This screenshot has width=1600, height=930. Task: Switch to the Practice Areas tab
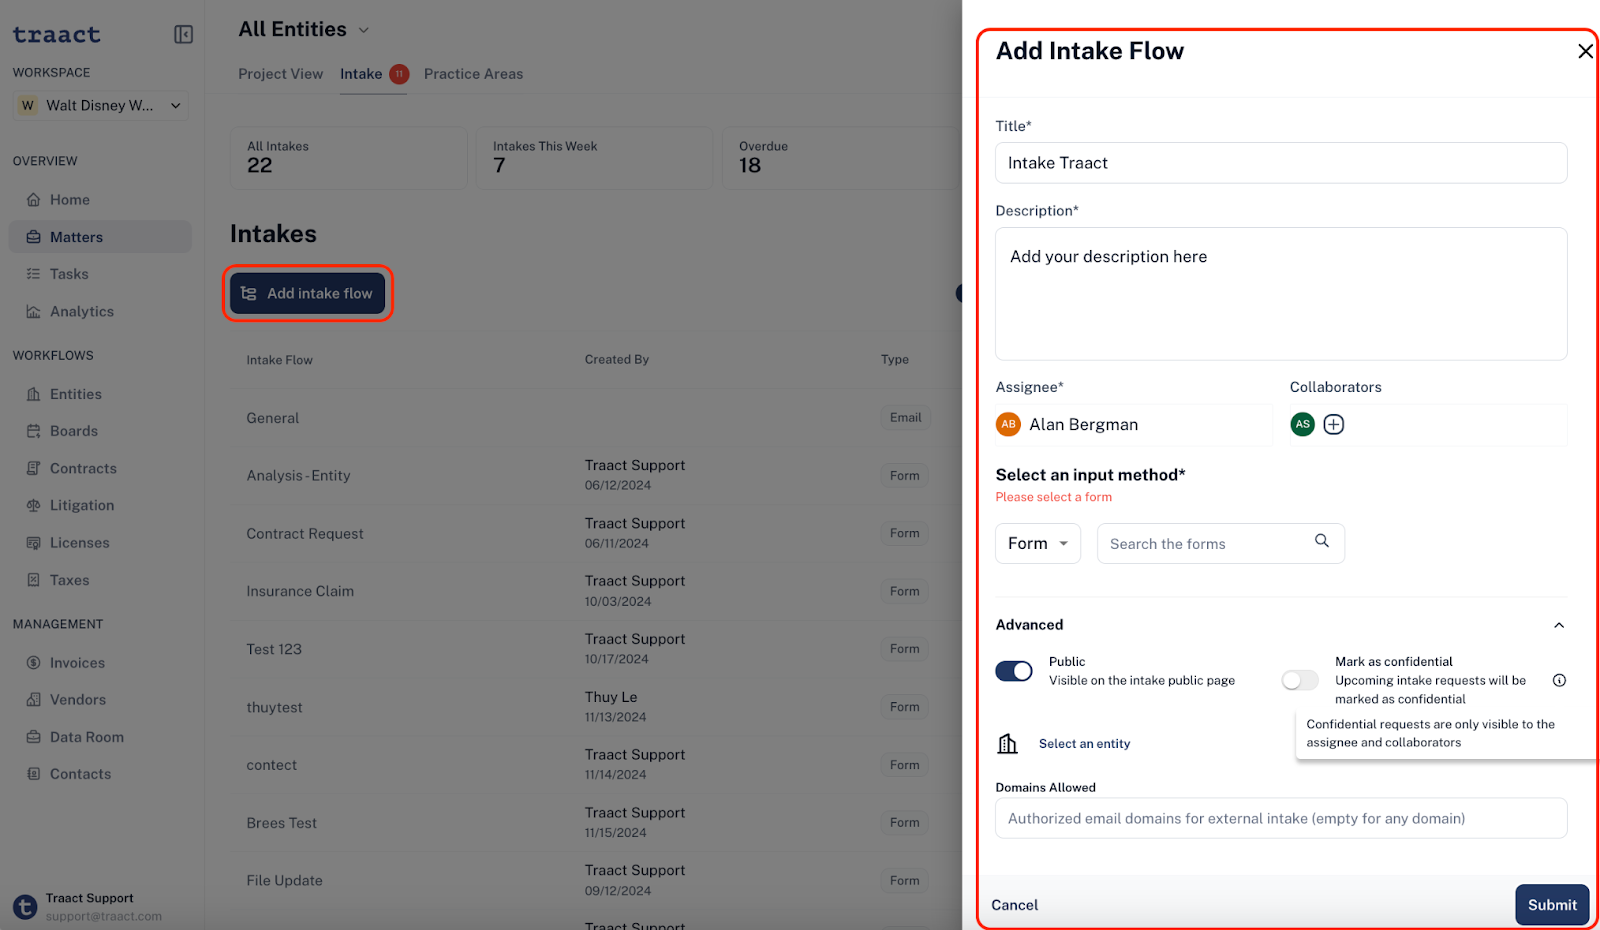click(473, 74)
